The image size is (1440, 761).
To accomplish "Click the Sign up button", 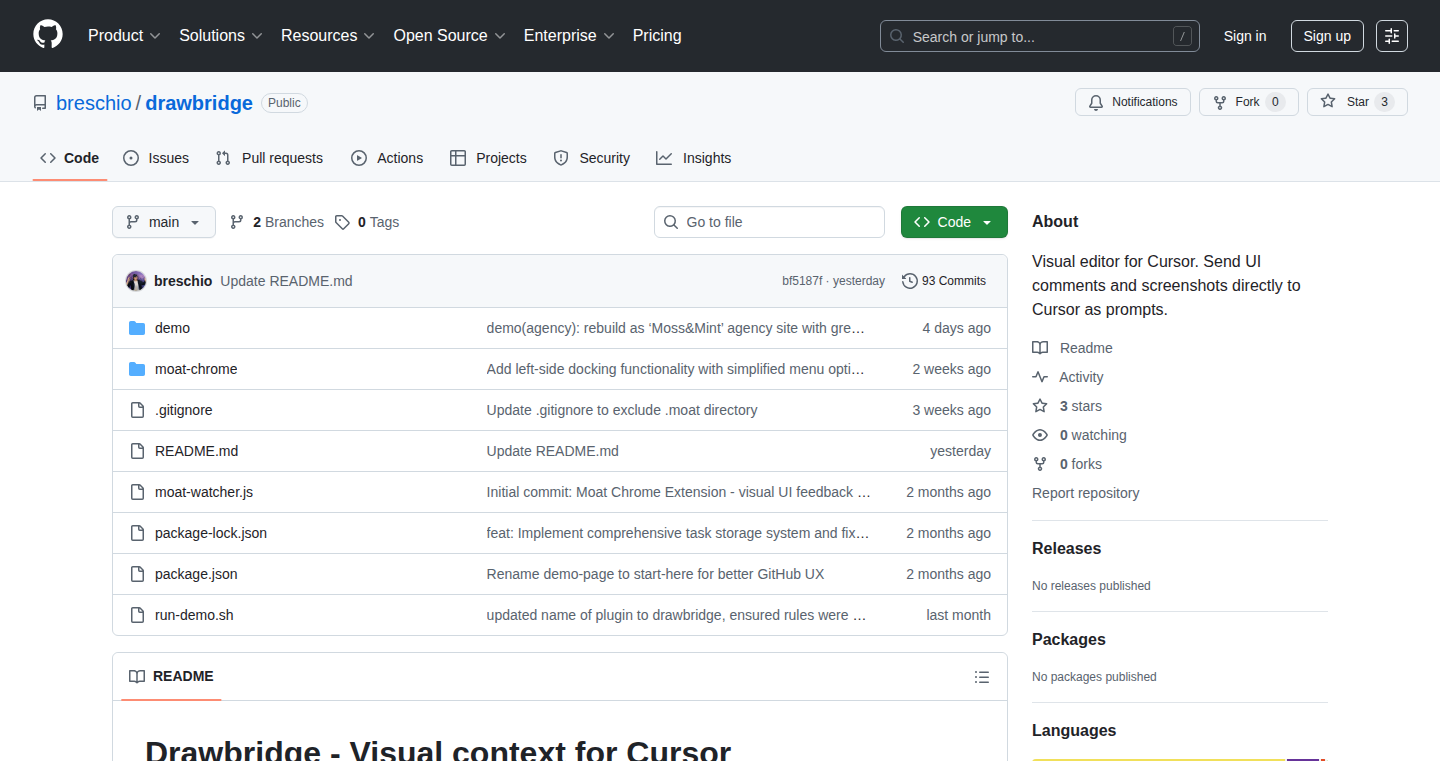I will (x=1327, y=36).
